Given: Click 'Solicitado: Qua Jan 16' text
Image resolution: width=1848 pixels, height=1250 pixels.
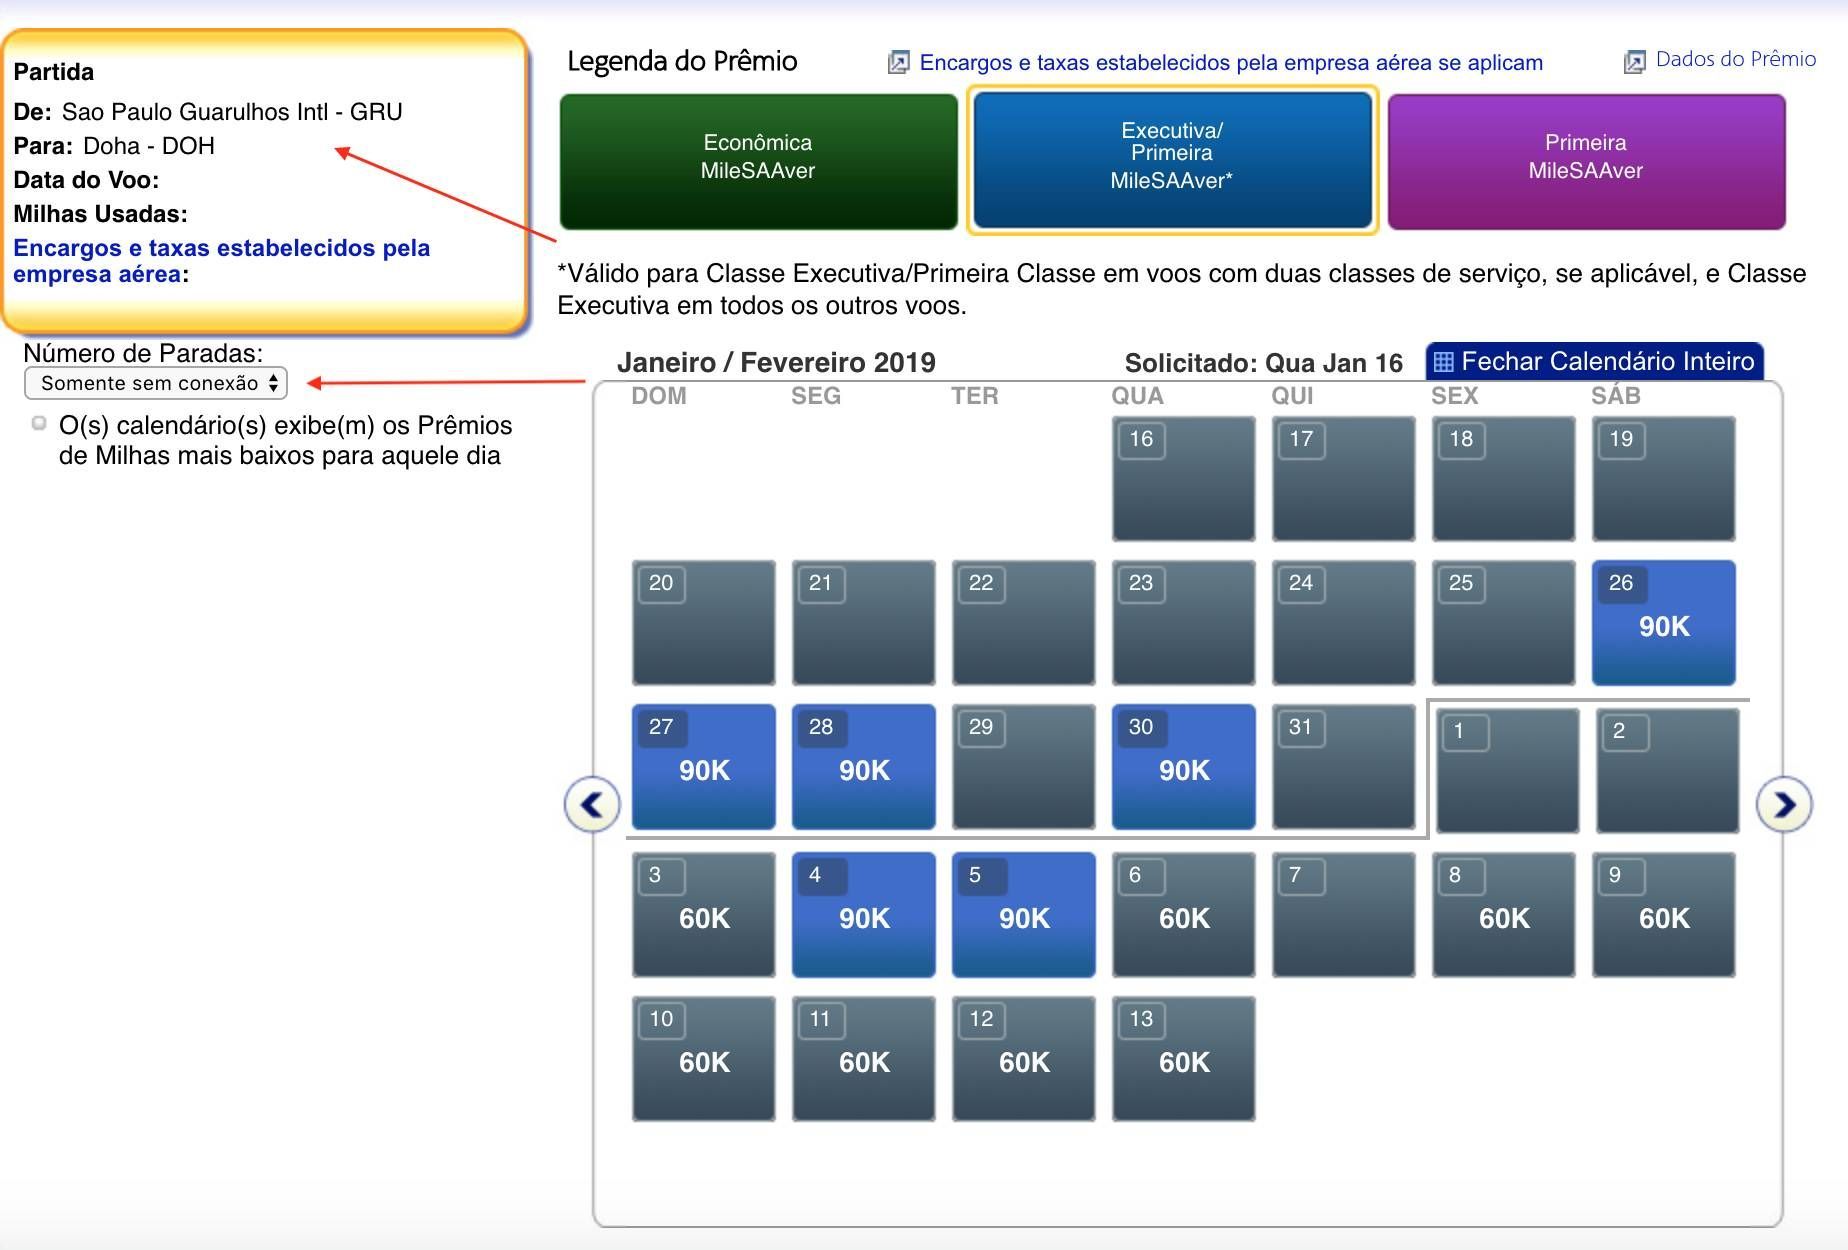Looking at the screenshot, I should [1264, 363].
